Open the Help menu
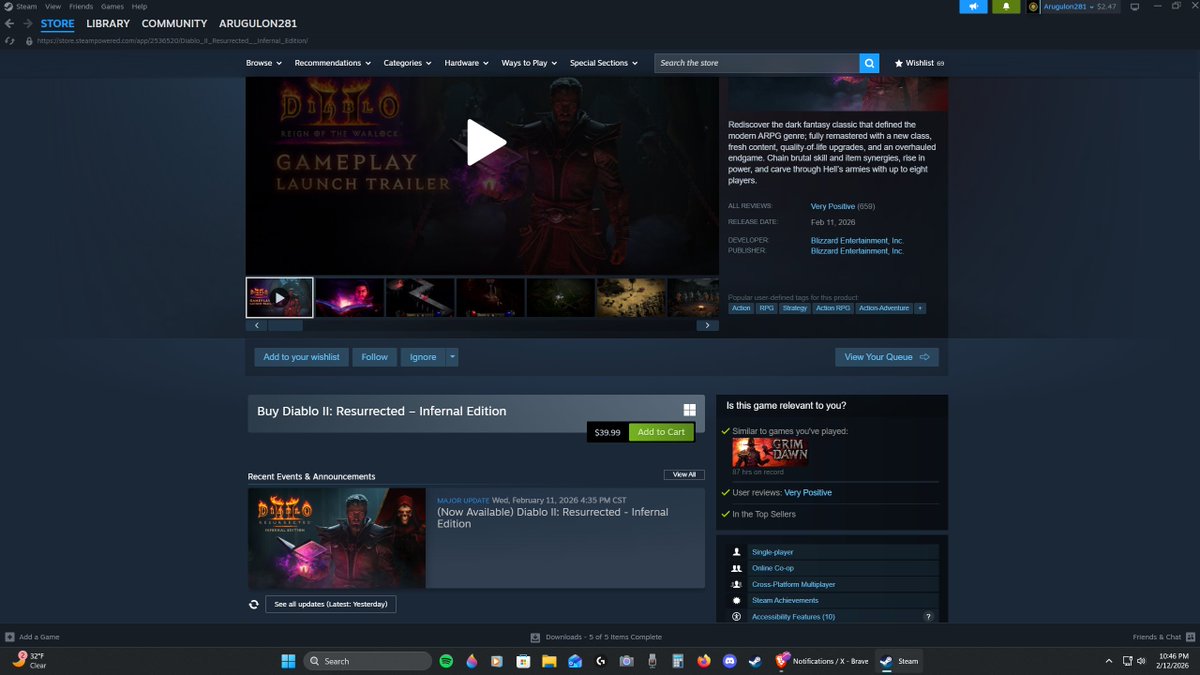1200x675 pixels. click(139, 6)
